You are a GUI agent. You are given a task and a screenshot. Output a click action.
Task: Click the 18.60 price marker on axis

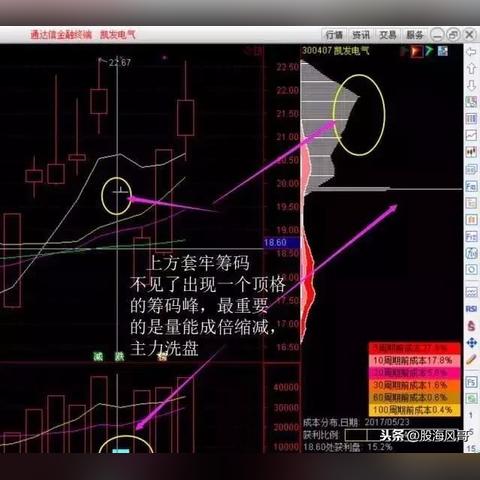[x=275, y=242]
